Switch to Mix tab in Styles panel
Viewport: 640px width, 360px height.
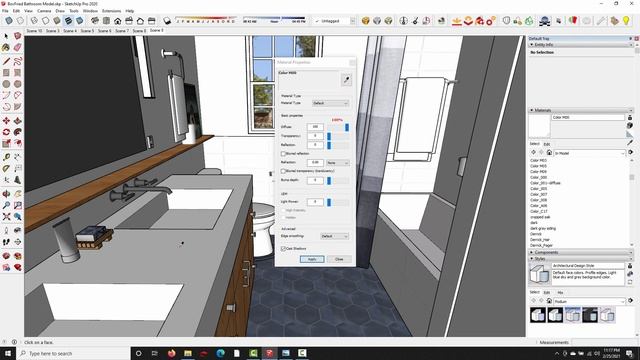pyautogui.click(x=560, y=292)
